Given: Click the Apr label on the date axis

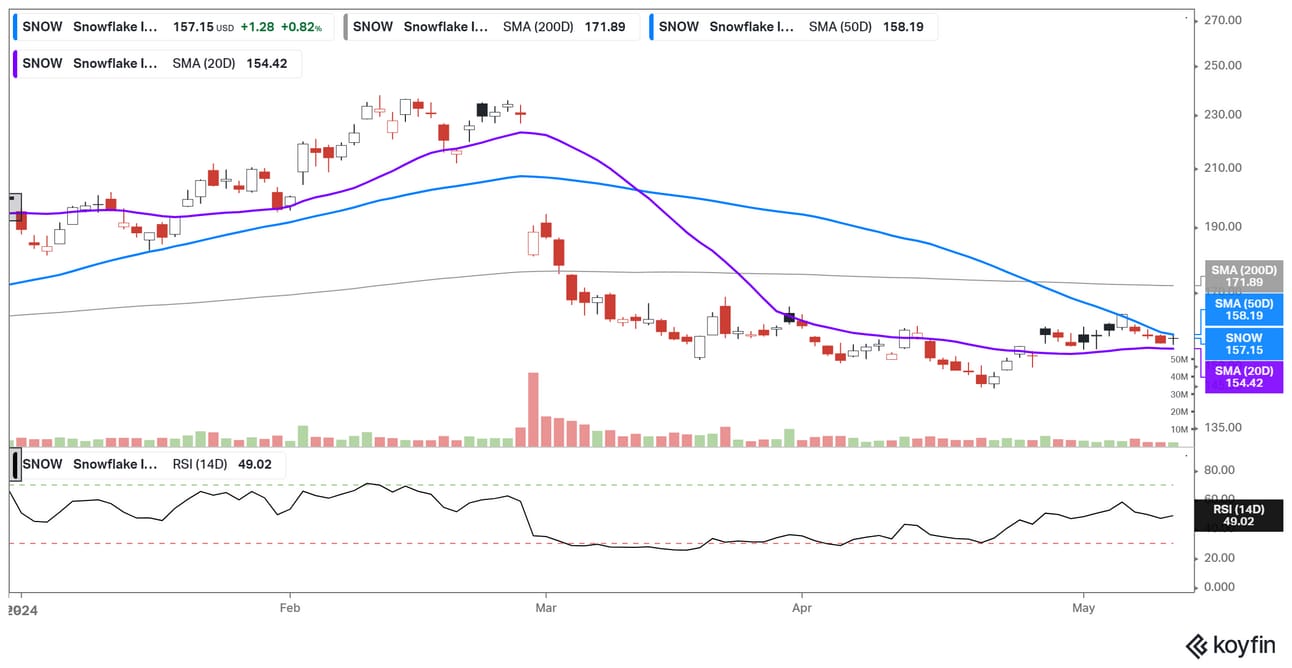Looking at the screenshot, I should click(800, 607).
